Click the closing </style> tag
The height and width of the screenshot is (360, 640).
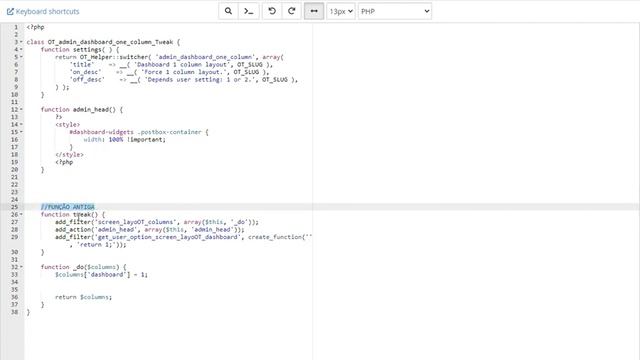click(x=69, y=155)
